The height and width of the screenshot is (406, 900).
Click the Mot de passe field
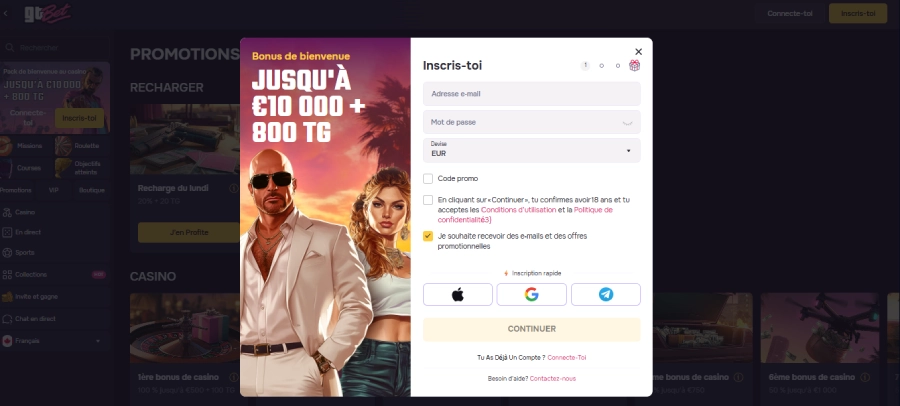click(x=532, y=122)
